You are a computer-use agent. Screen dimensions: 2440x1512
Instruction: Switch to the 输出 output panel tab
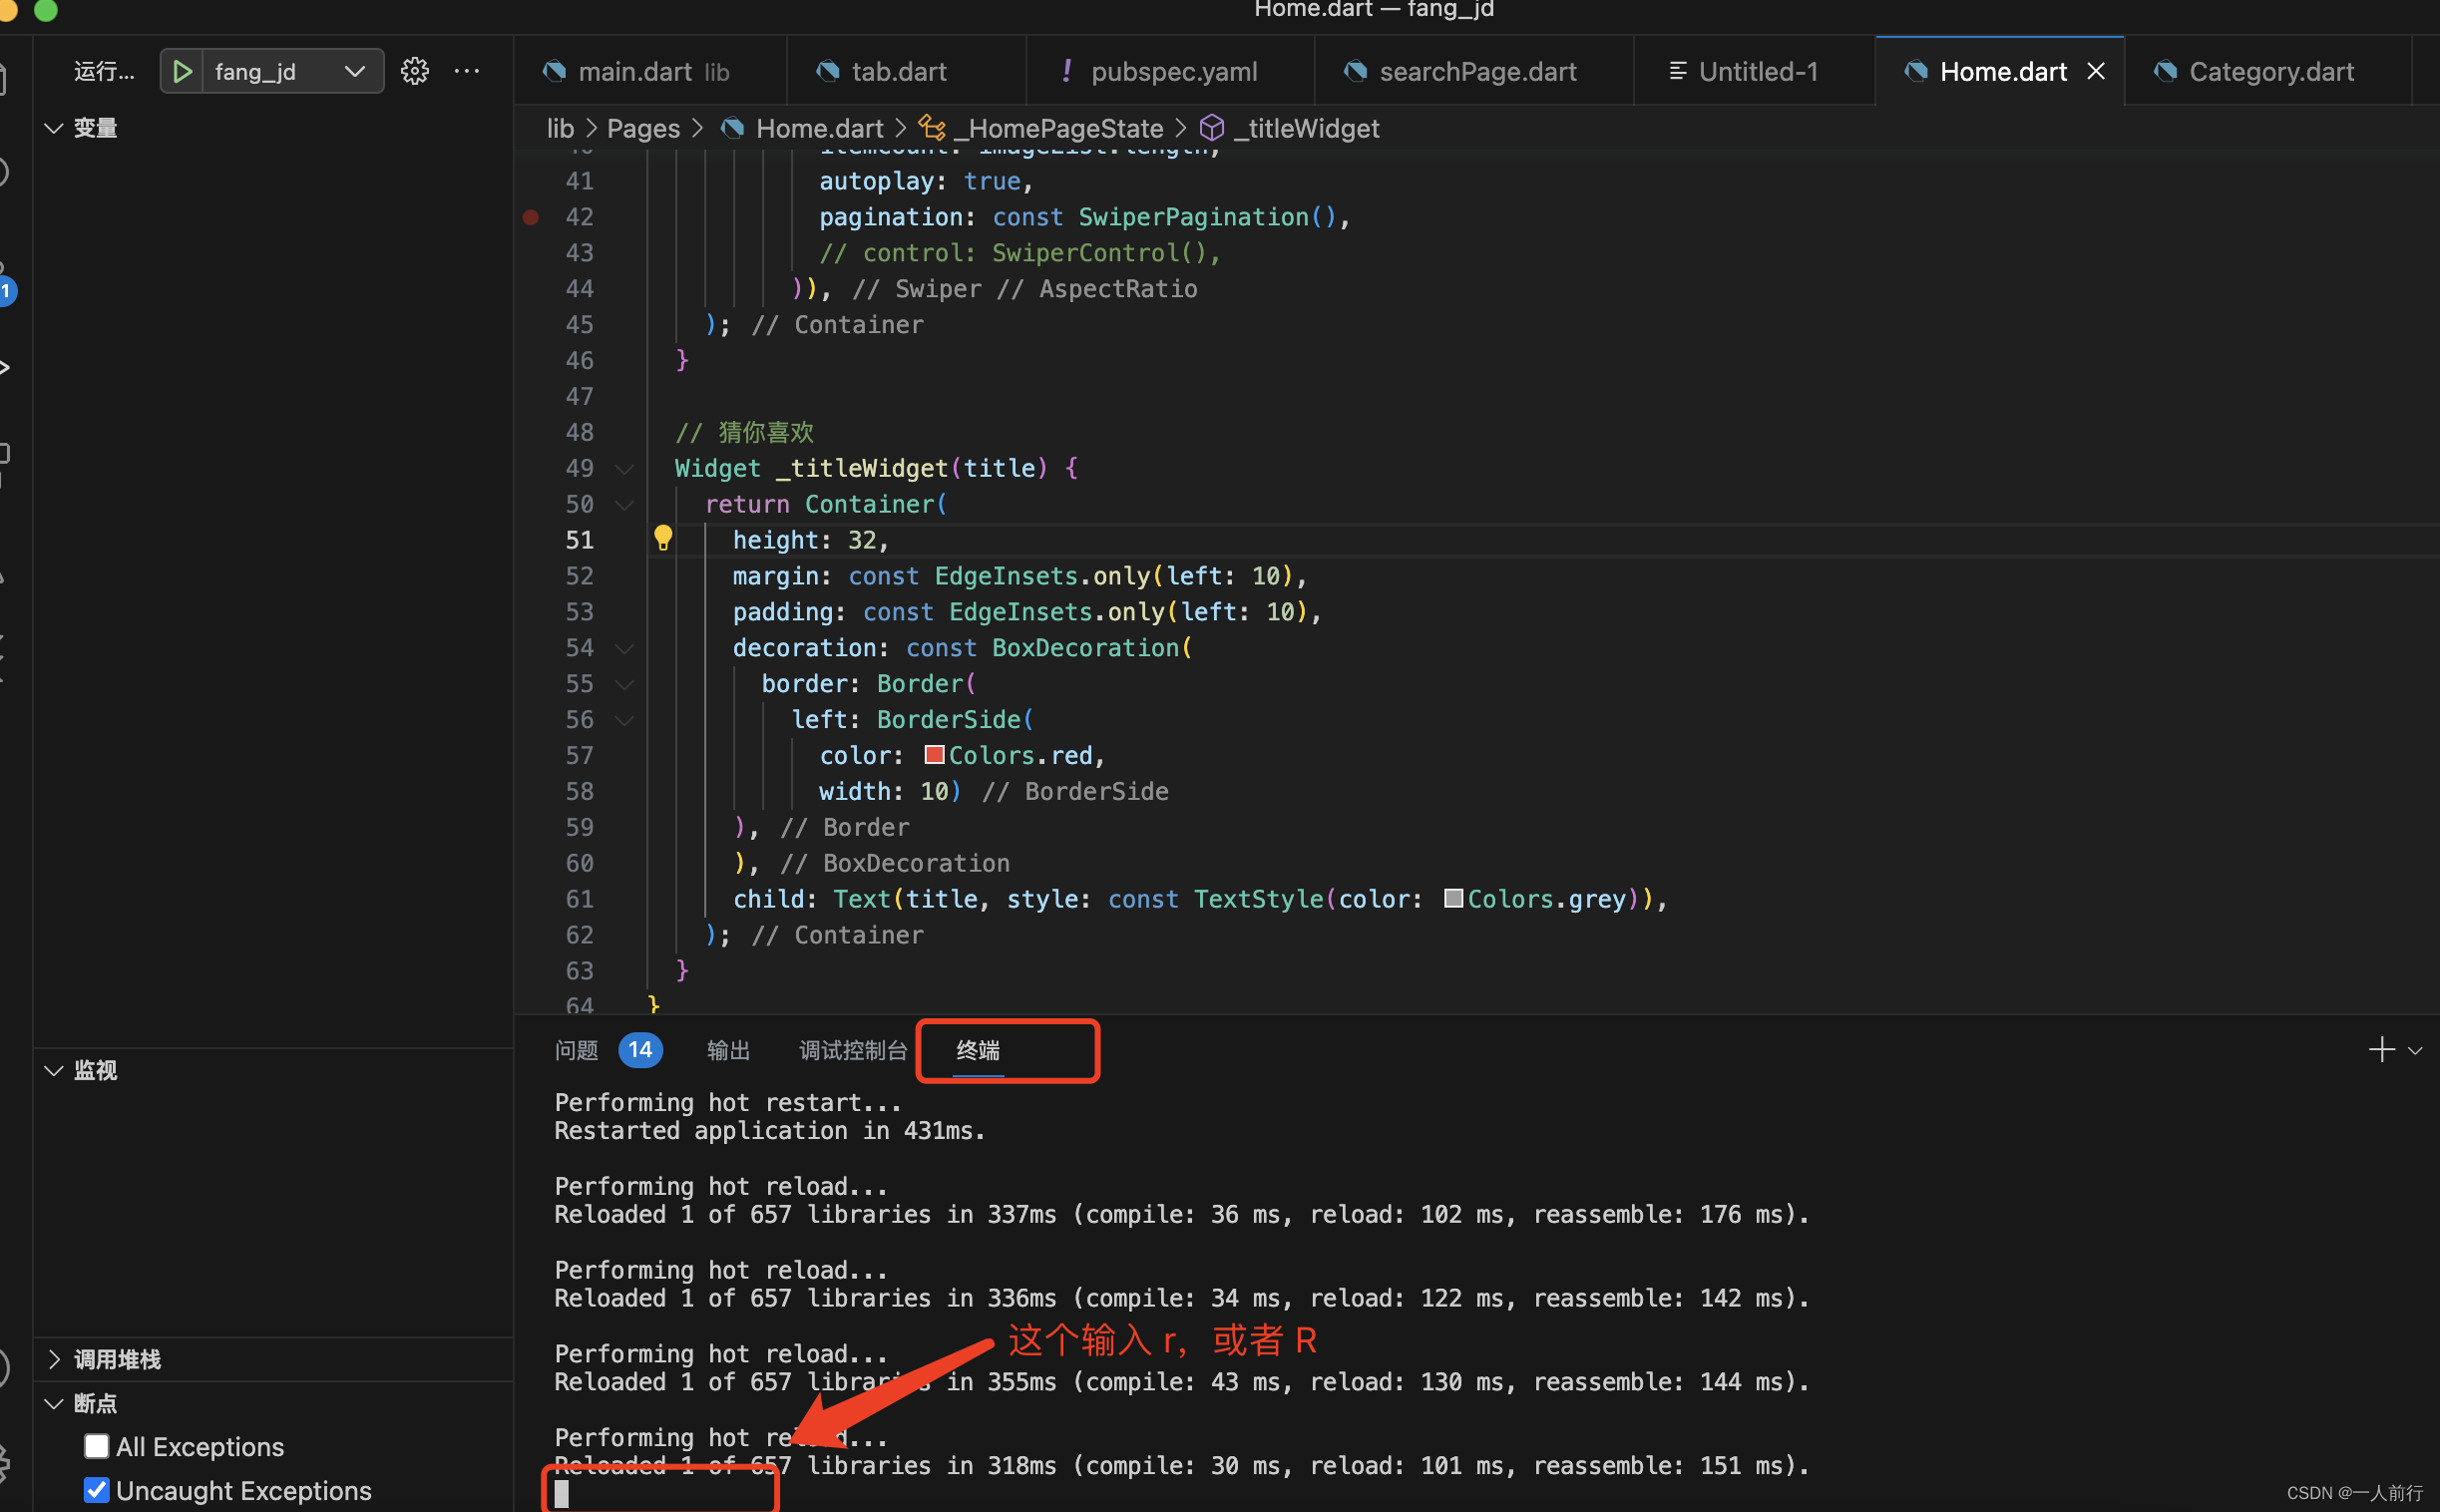coord(728,1050)
